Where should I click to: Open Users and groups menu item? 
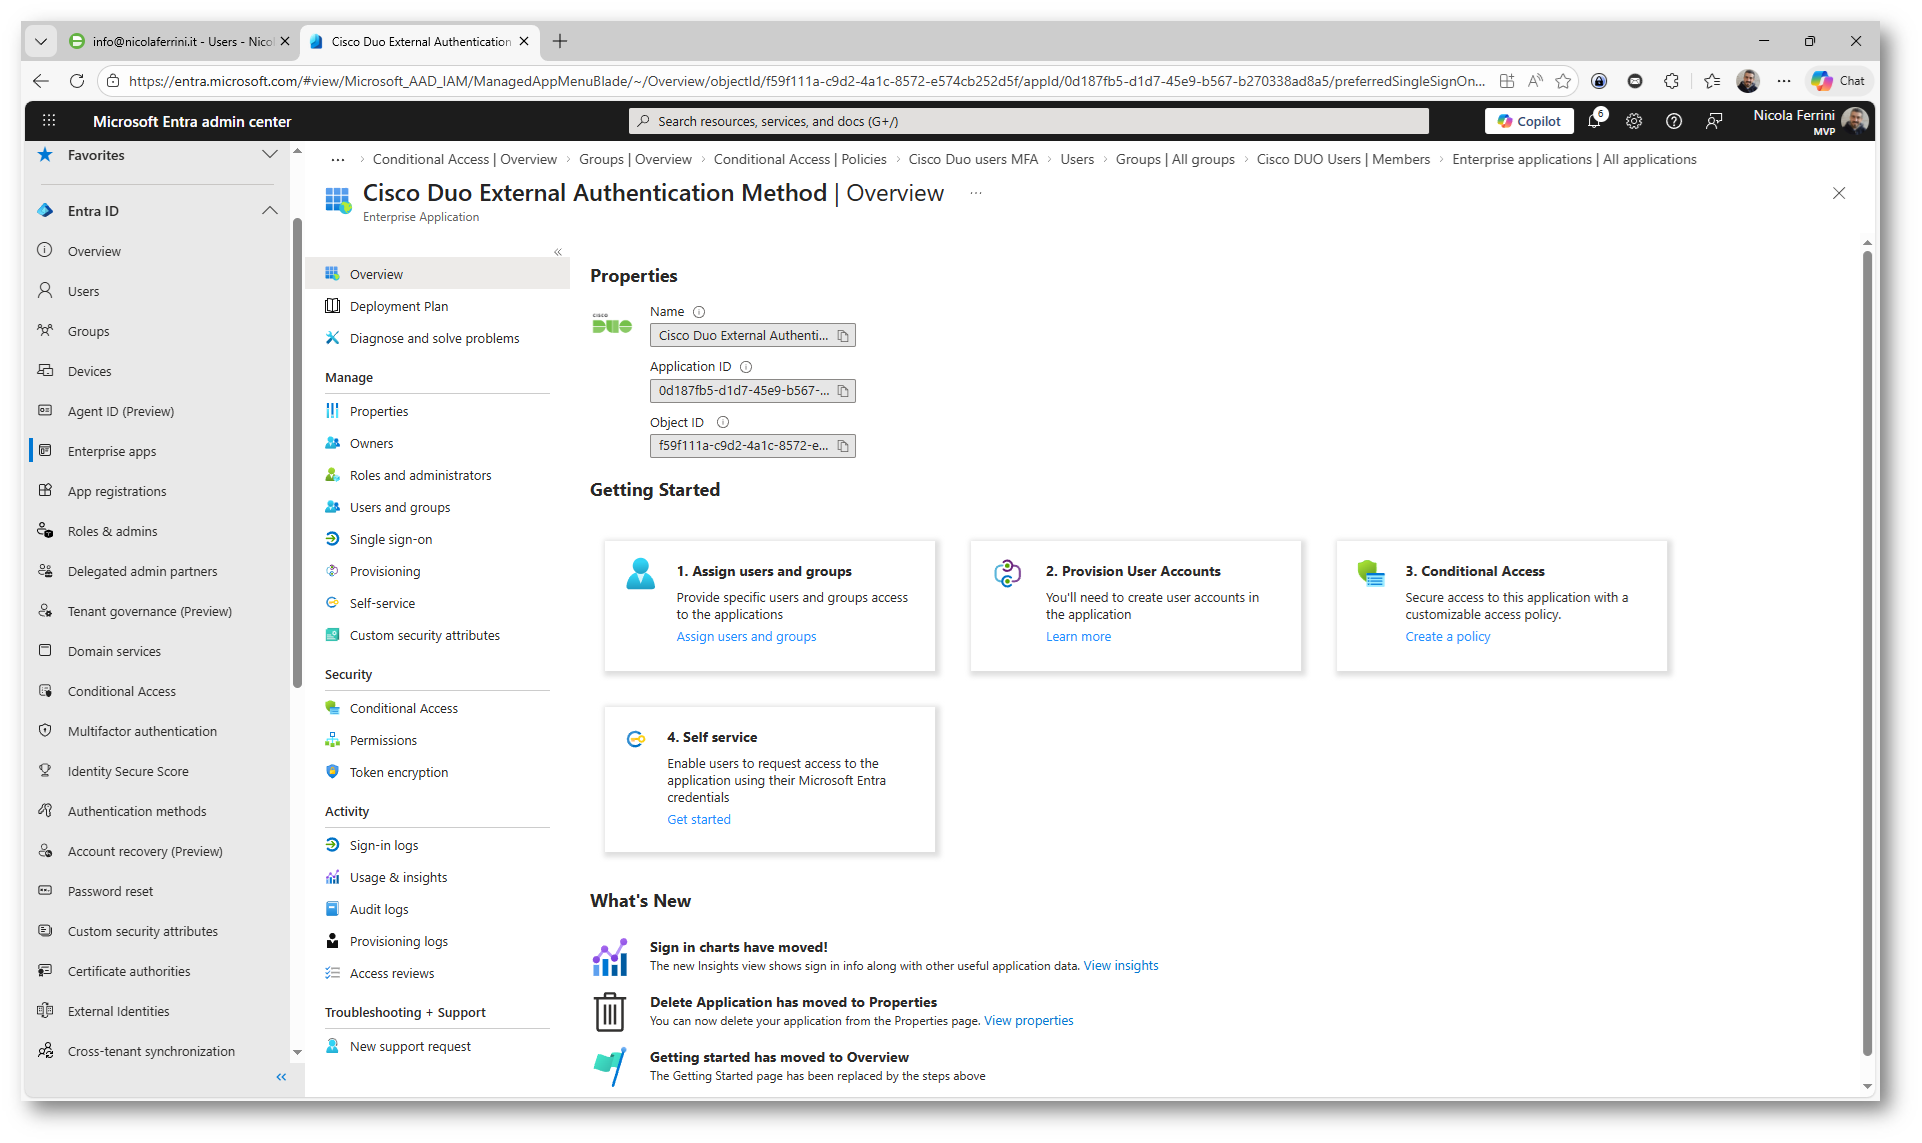point(400,508)
